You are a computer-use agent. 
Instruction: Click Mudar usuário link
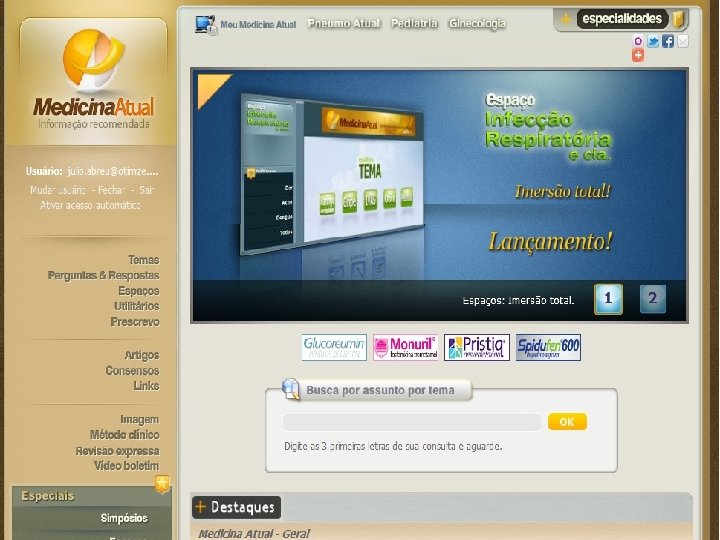[58, 190]
